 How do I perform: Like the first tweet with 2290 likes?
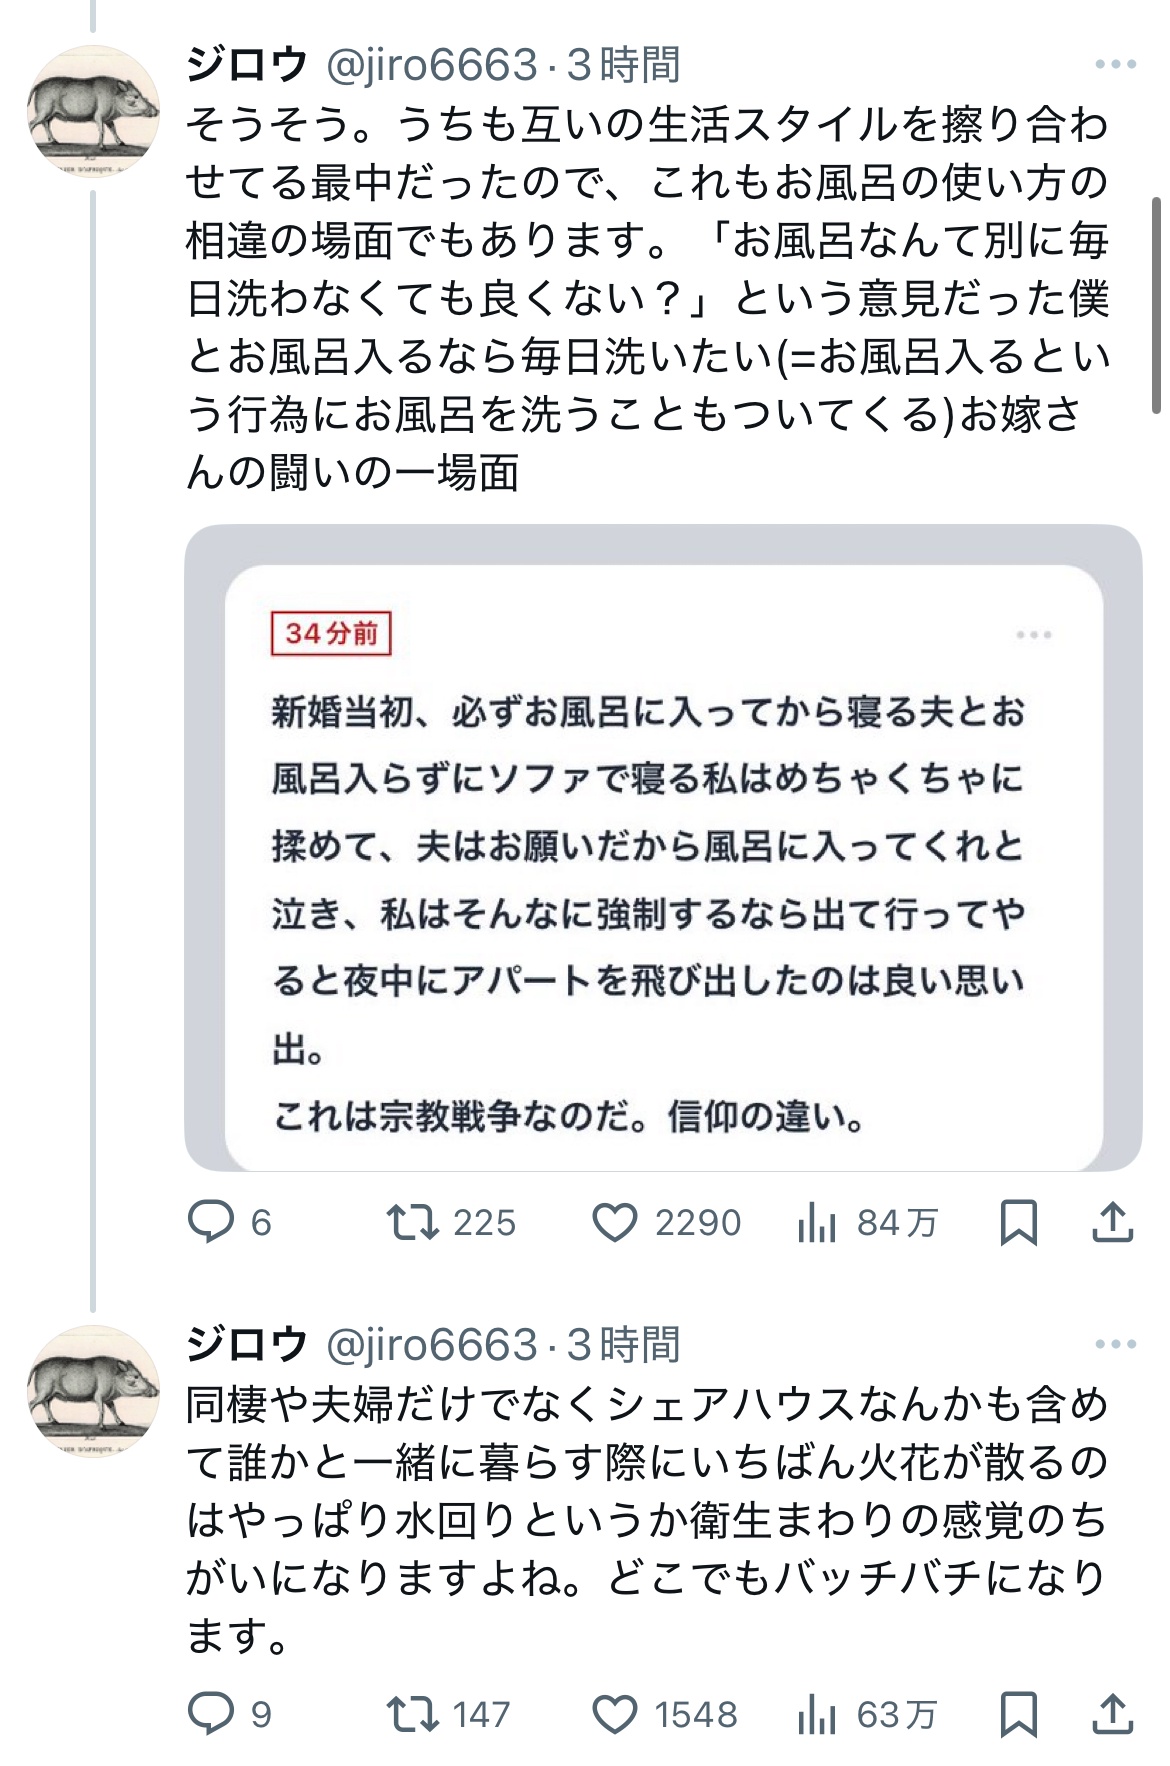(615, 1222)
